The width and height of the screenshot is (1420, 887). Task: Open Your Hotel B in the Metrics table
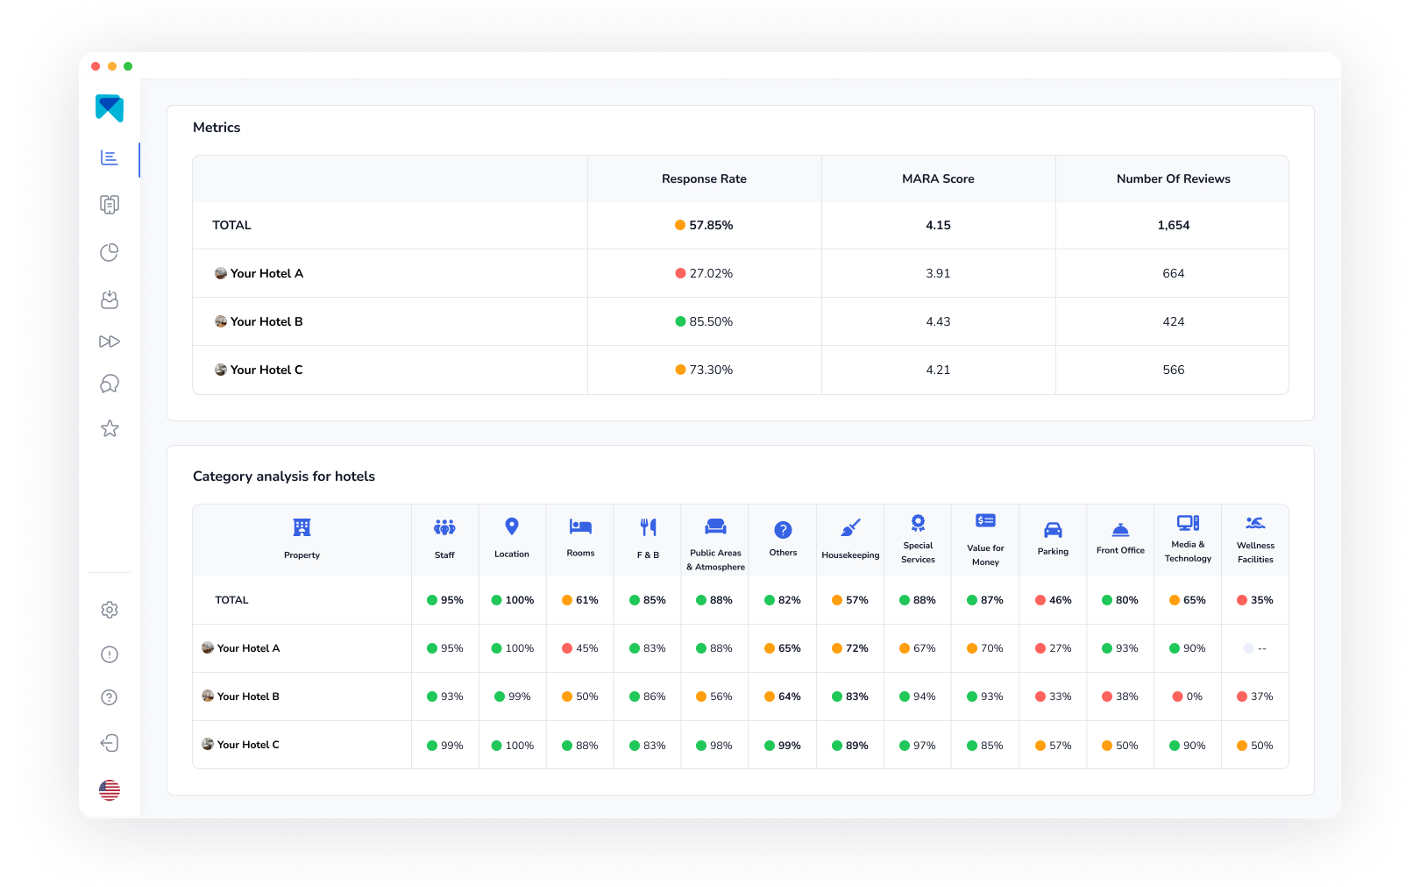coord(267,321)
